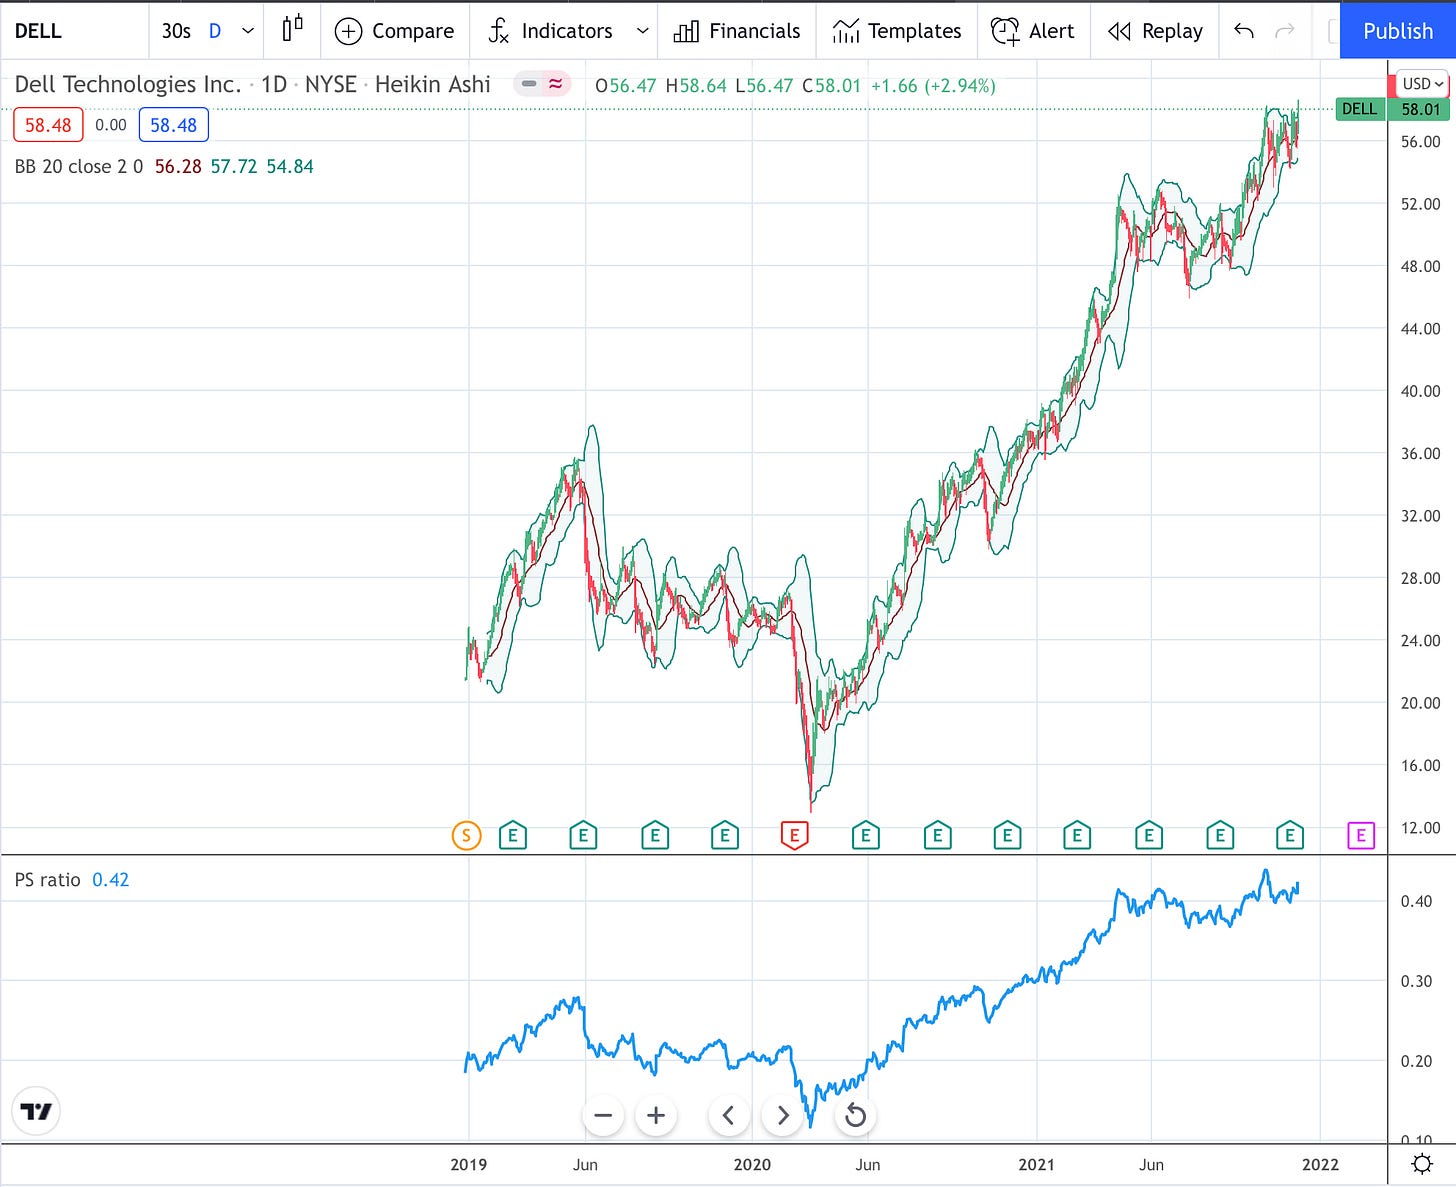The width and height of the screenshot is (1456, 1187).
Task: Open chart settings gear on time axis
Action: 1421,1164
